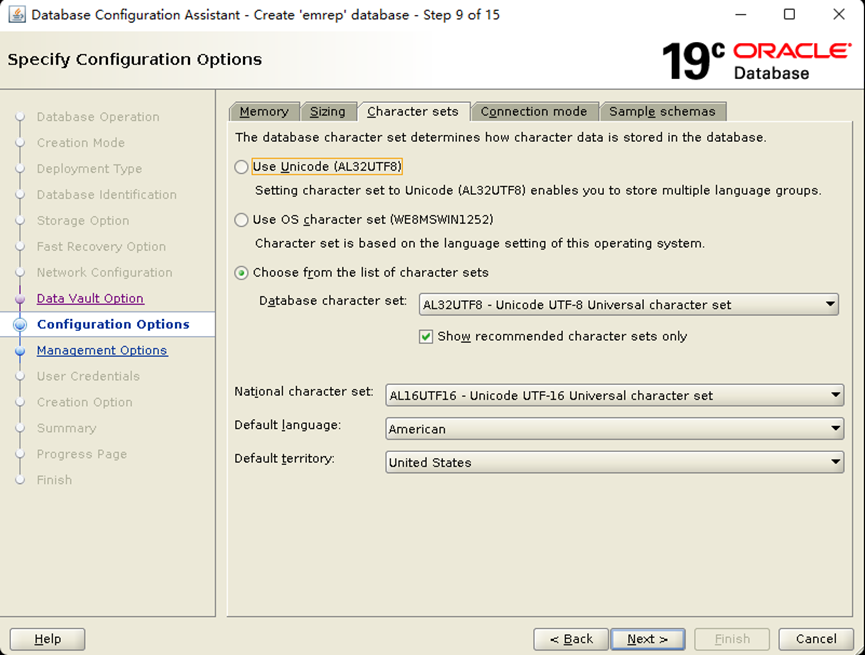Select Choose from the list of character sets

click(241, 273)
